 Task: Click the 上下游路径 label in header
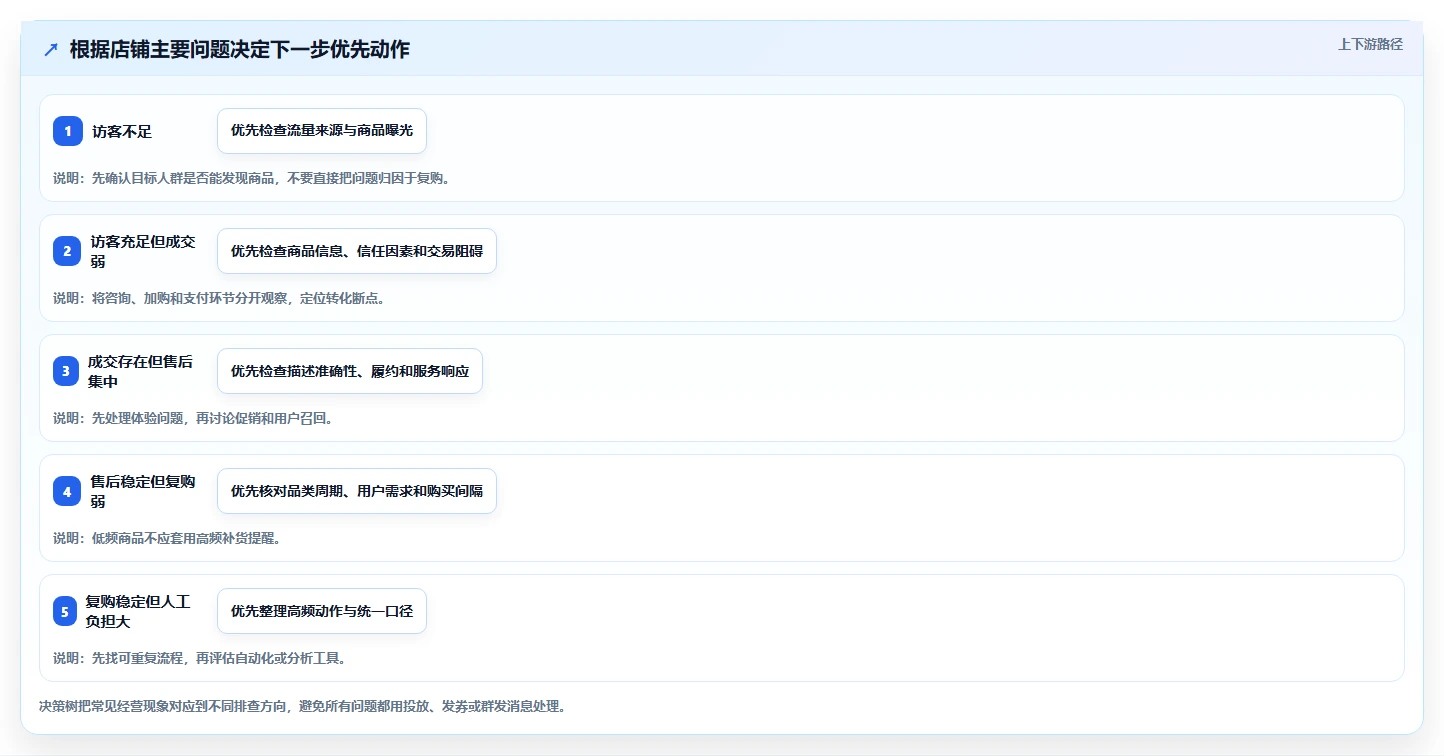point(1371,44)
